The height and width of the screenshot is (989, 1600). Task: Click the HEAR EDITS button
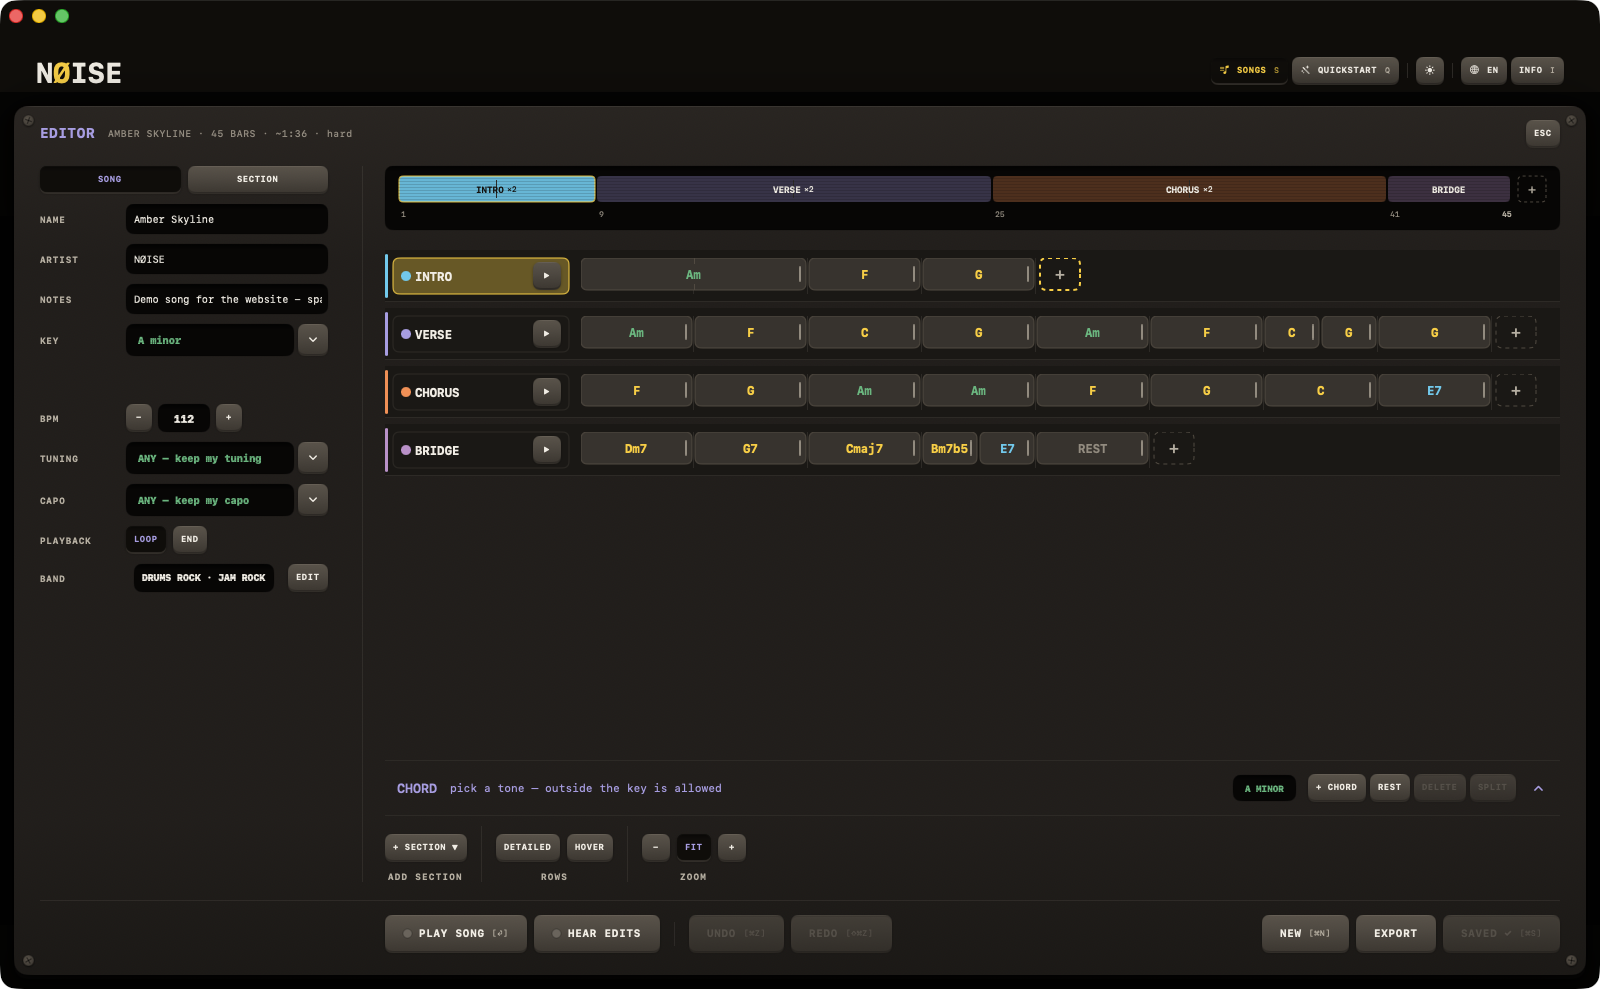point(597,934)
